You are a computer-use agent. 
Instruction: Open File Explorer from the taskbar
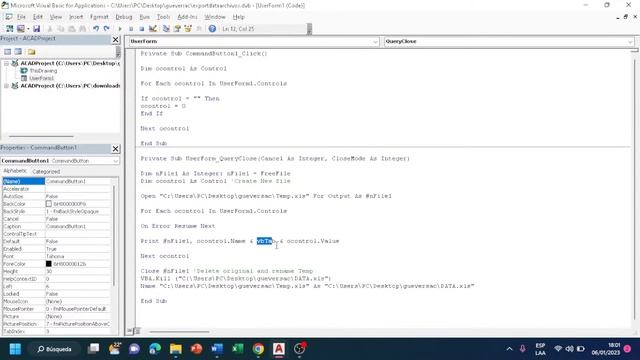tap(176, 349)
